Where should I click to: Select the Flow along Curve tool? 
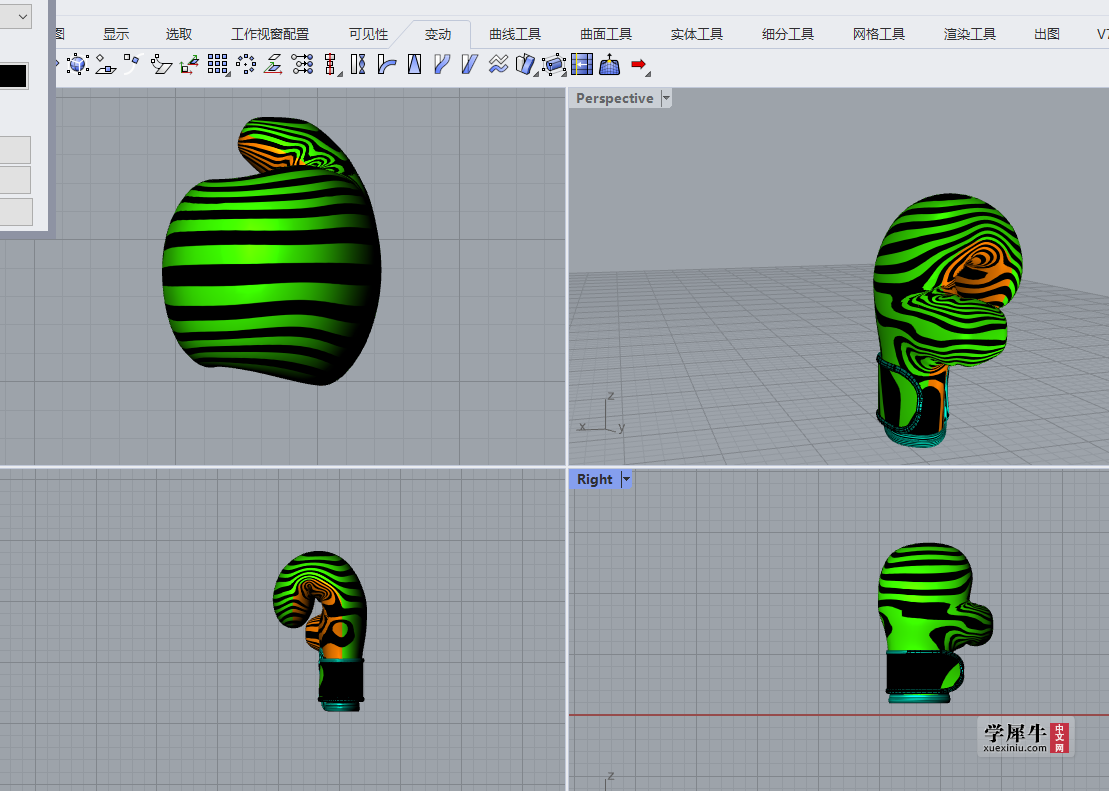pos(442,65)
